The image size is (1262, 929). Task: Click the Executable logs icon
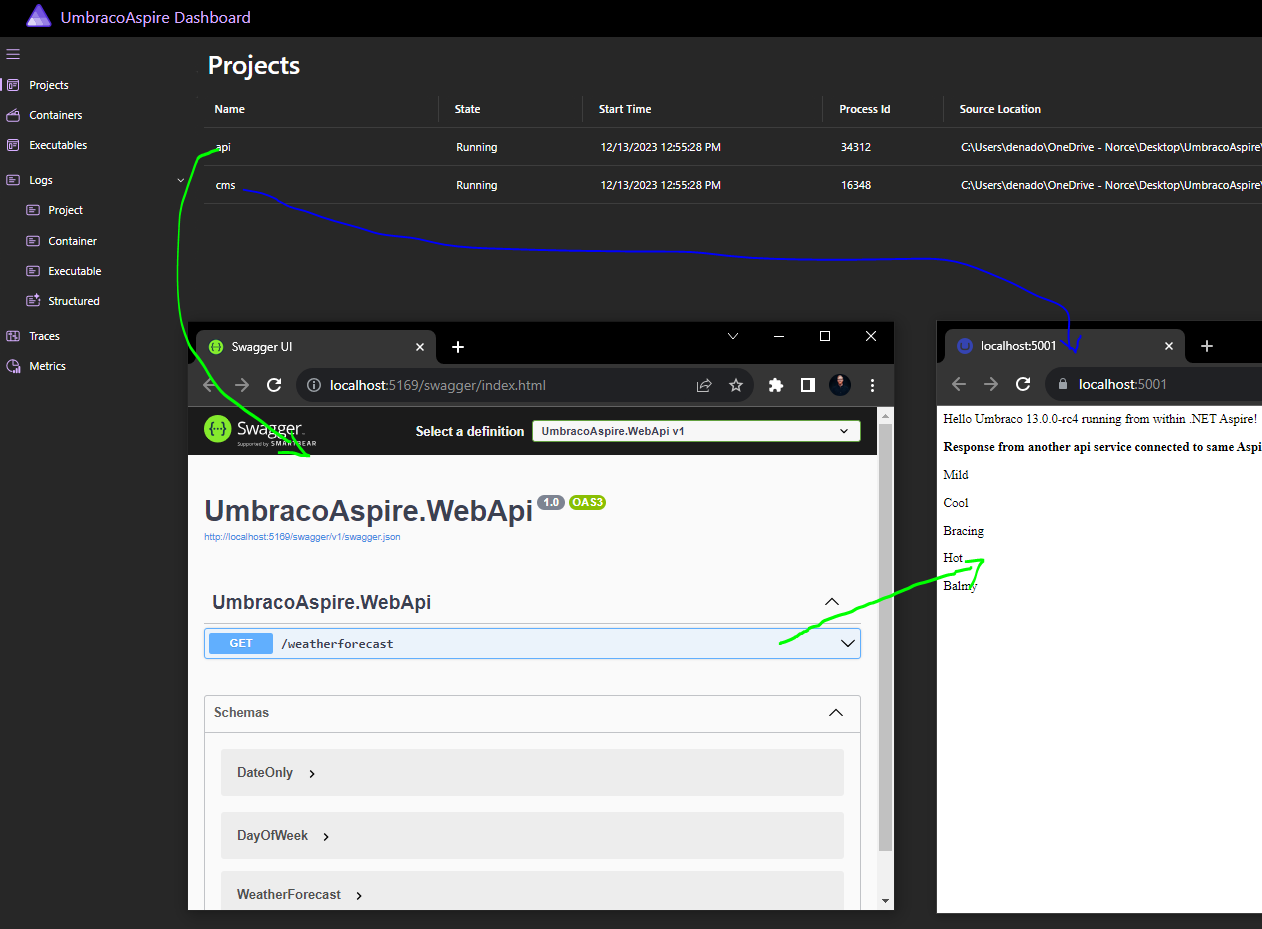point(32,271)
